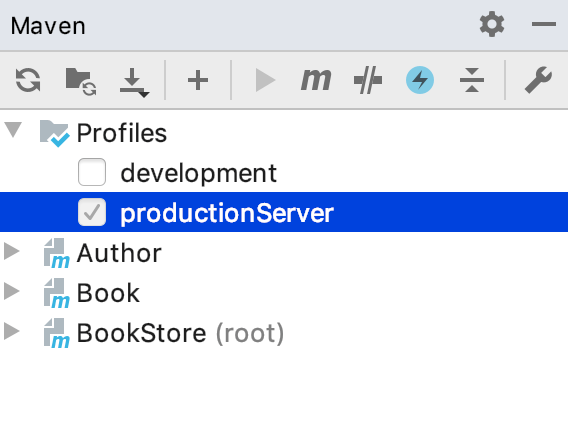Collapse the Profiles node
The height and width of the screenshot is (430, 568).
point(13,130)
